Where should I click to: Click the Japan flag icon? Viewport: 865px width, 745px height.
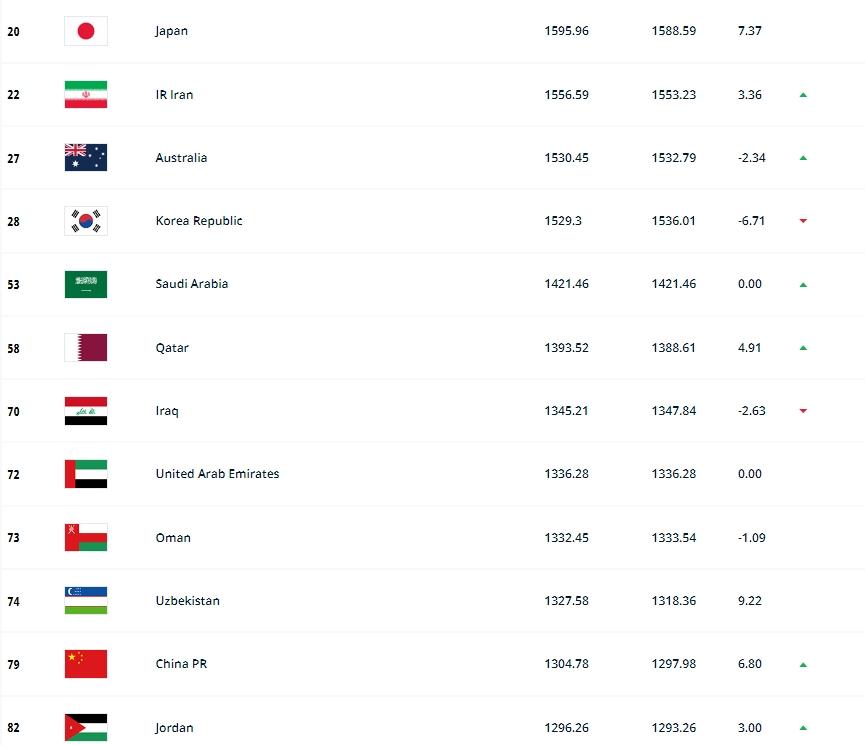click(x=86, y=31)
